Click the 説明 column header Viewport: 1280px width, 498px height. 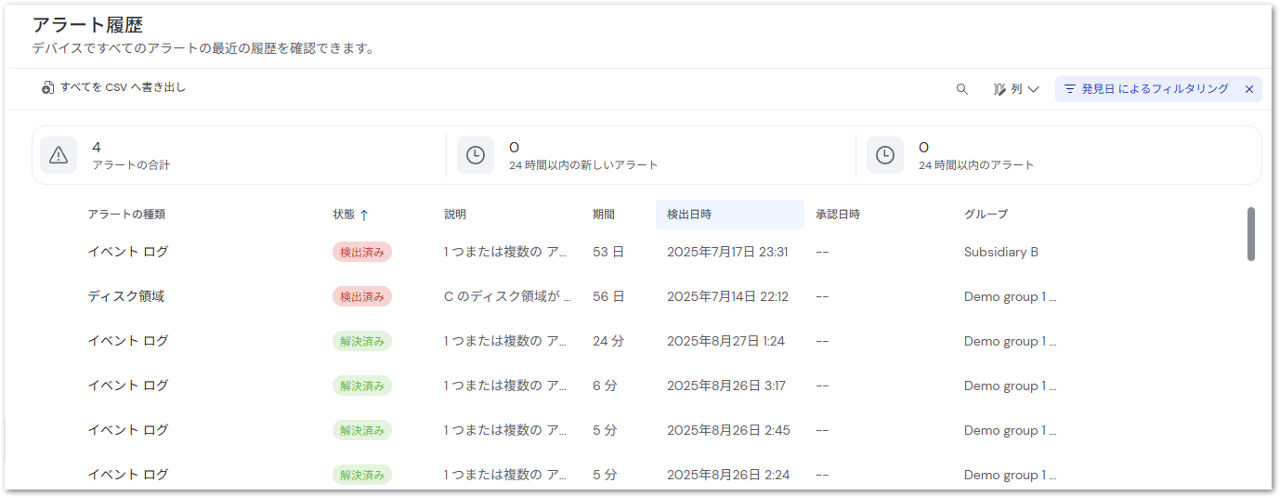coord(455,214)
